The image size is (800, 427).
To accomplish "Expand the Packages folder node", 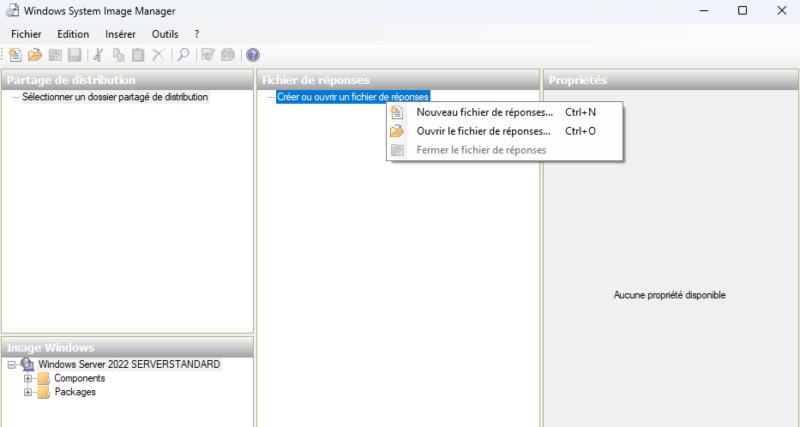I will 28,392.
